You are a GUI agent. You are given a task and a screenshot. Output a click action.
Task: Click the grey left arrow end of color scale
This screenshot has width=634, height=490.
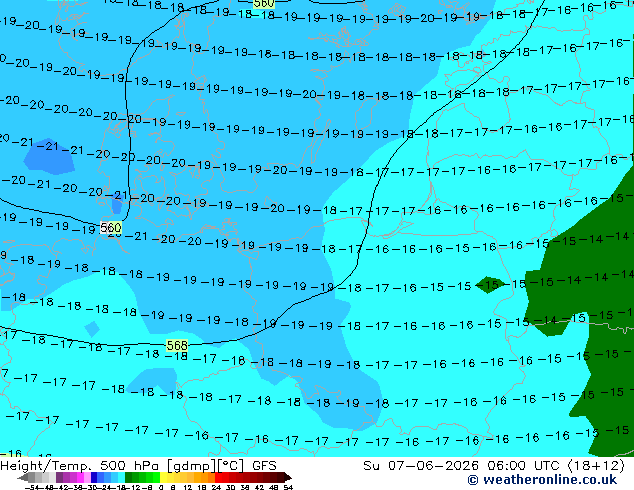pos(23,478)
